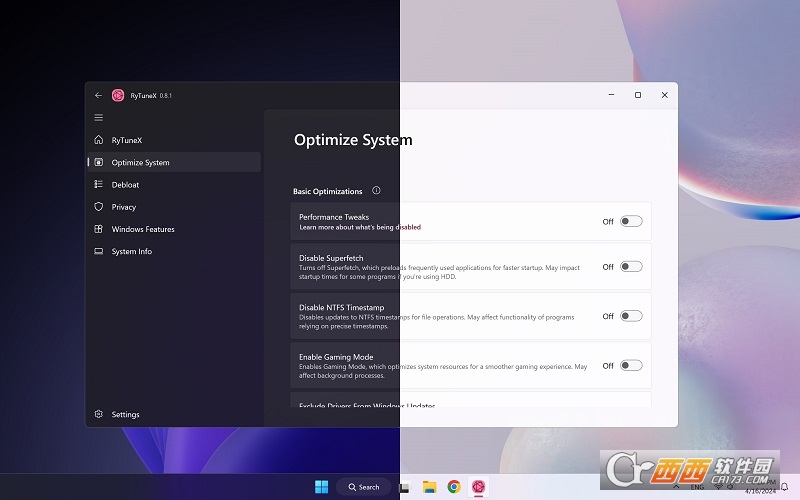800x500 pixels.
Task: Toggle Performance Tweaks switch on
Action: (631, 221)
